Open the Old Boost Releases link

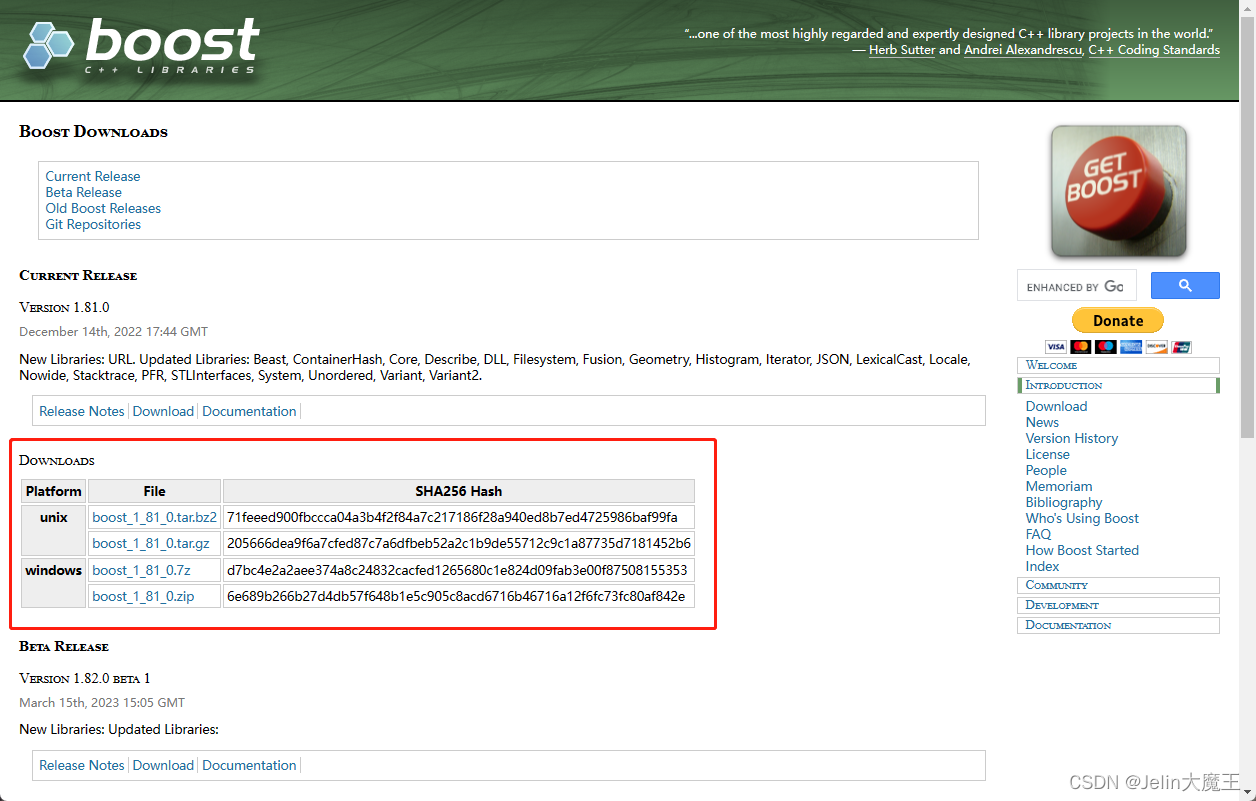tap(103, 208)
